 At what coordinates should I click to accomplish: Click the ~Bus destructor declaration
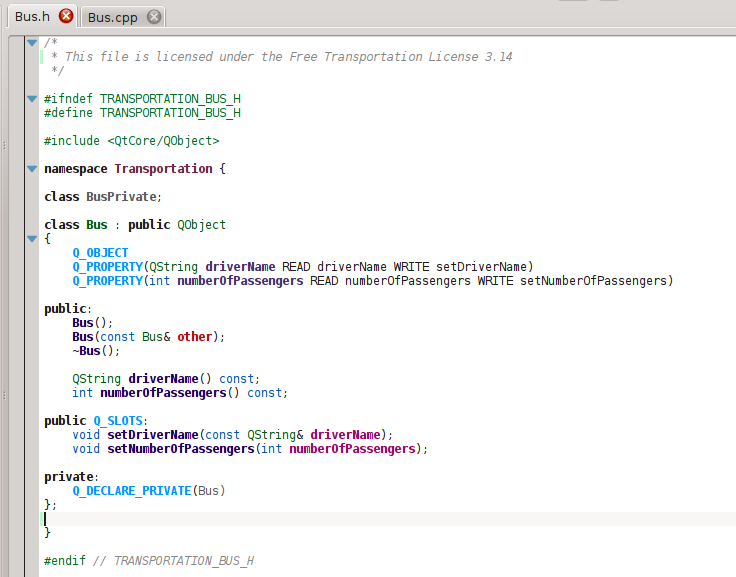point(96,351)
